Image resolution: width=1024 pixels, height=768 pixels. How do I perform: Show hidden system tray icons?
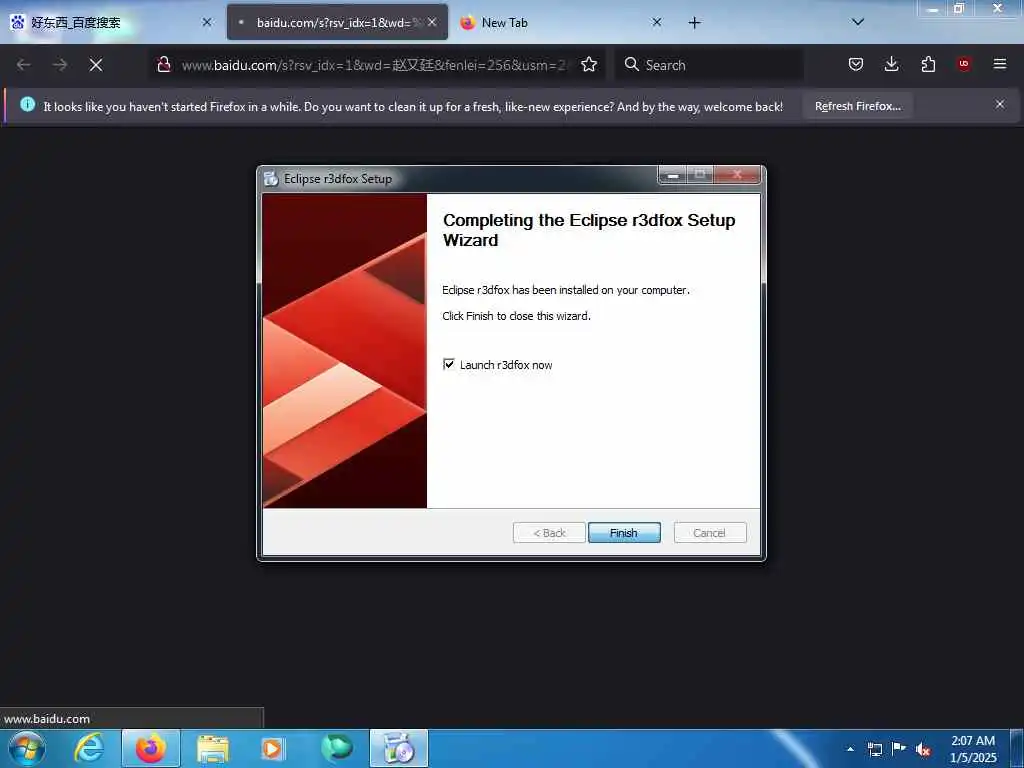click(x=850, y=749)
